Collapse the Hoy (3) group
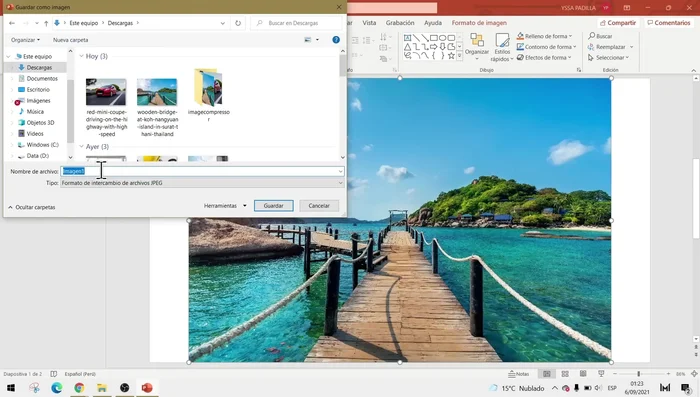 [x=81, y=56]
